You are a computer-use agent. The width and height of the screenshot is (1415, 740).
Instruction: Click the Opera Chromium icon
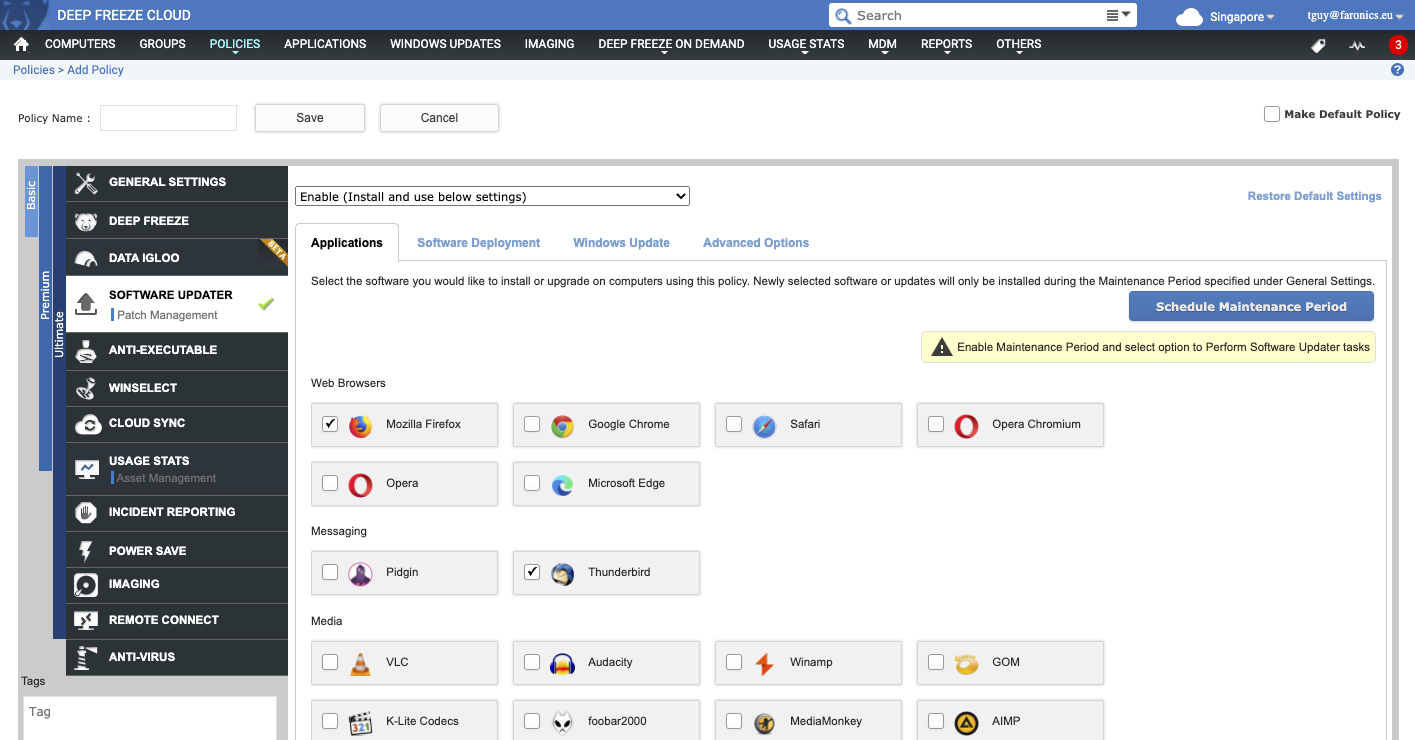point(966,425)
